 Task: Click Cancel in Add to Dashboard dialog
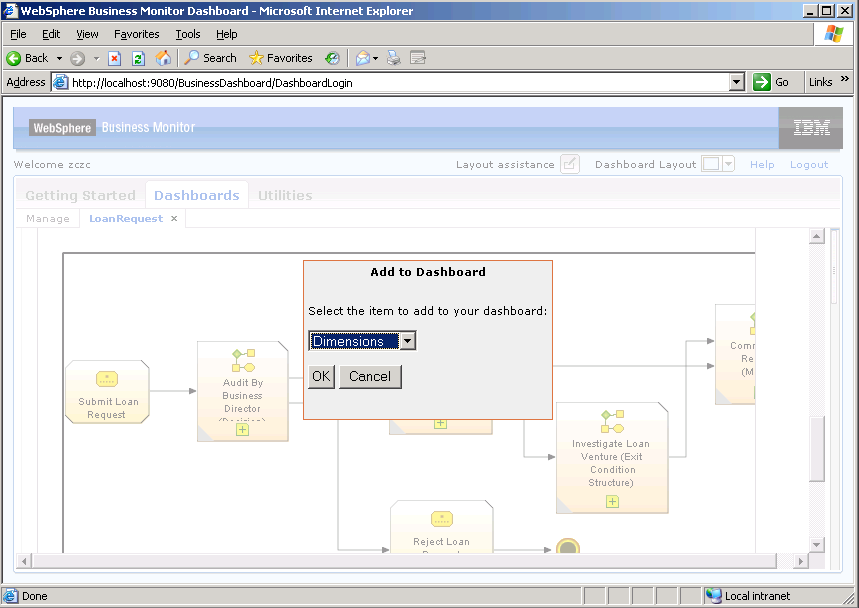(370, 376)
